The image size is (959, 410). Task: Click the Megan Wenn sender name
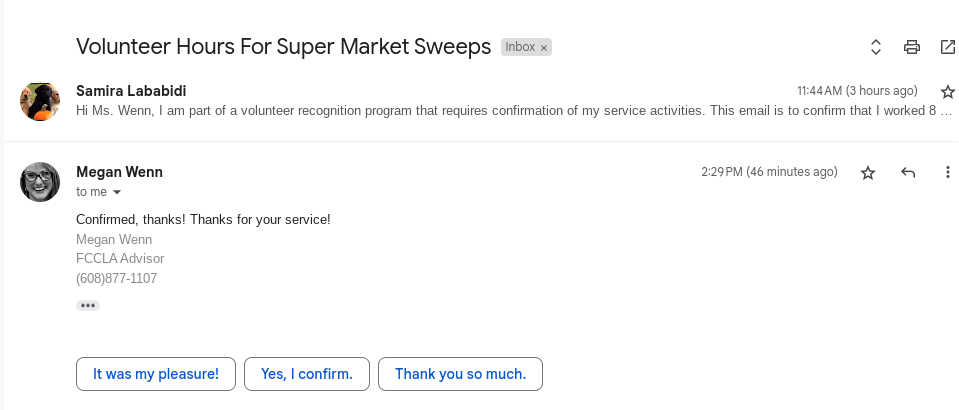coord(119,172)
